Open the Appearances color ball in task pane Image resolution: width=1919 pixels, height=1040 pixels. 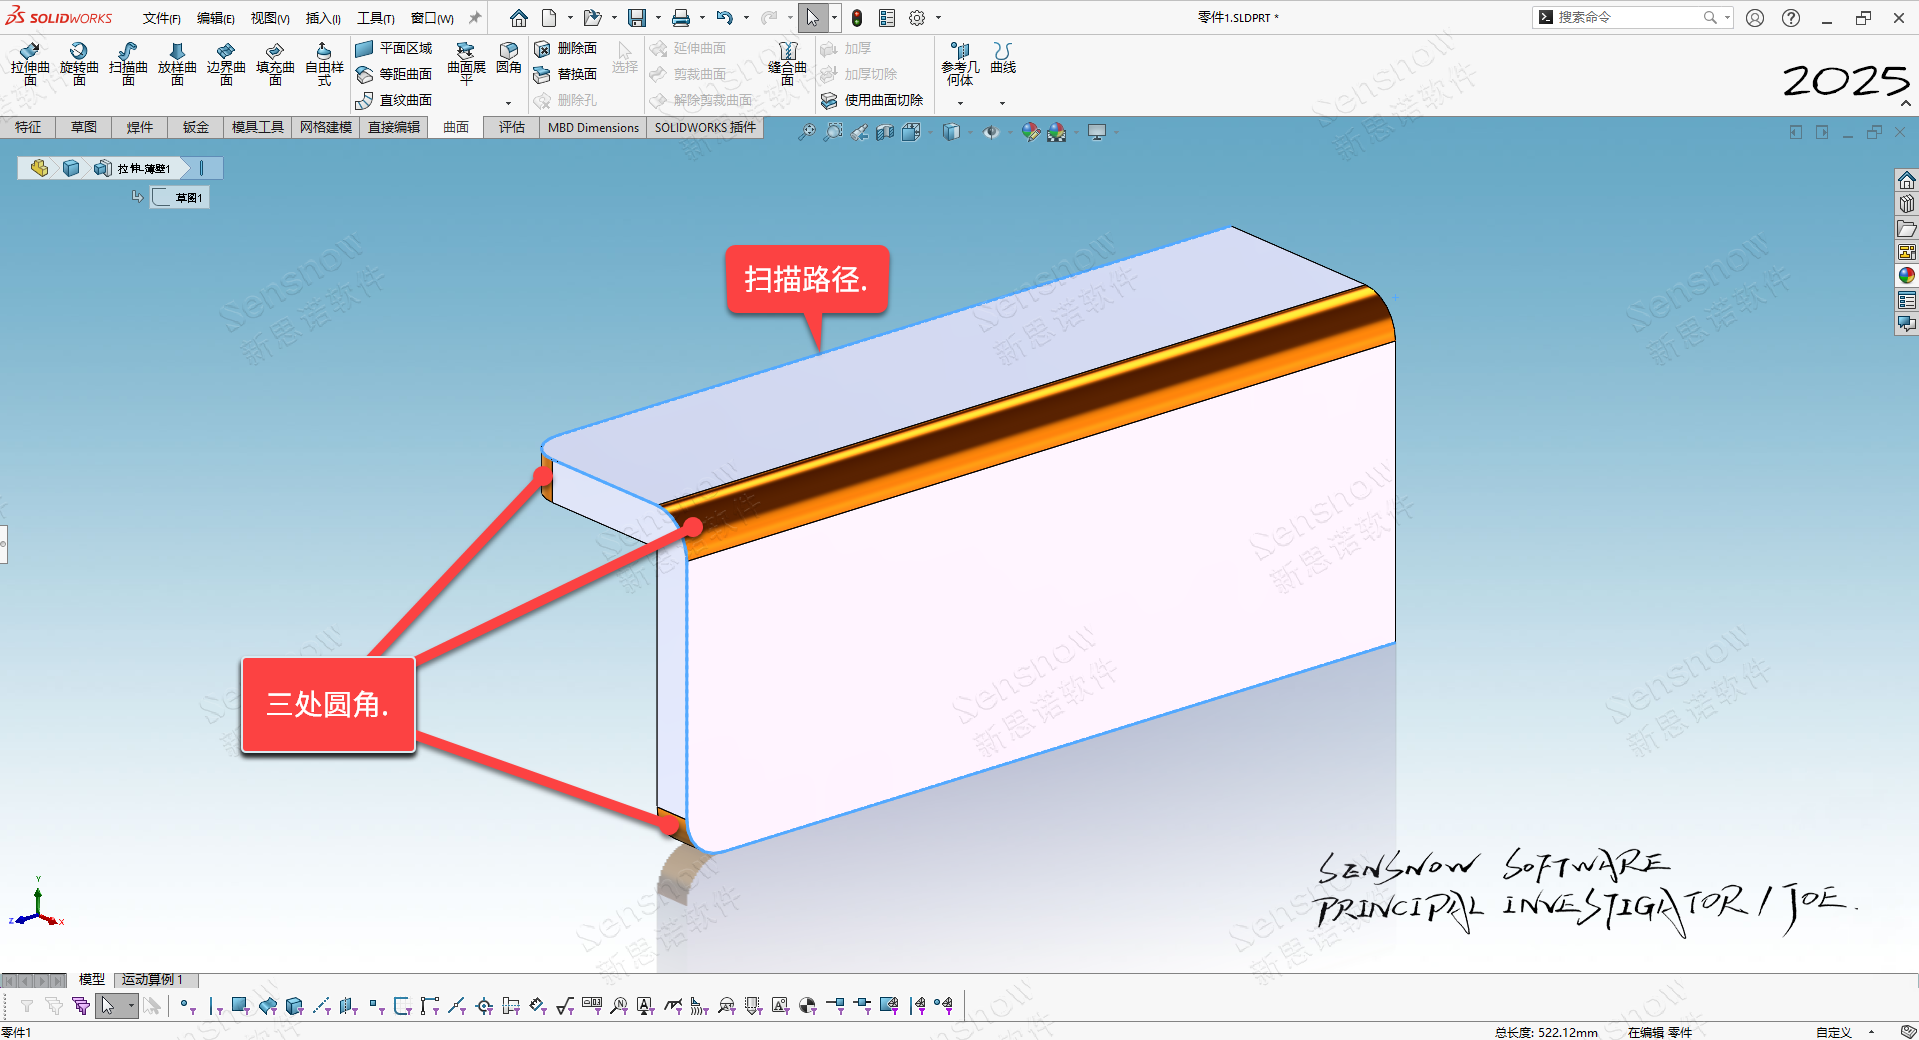1906,276
